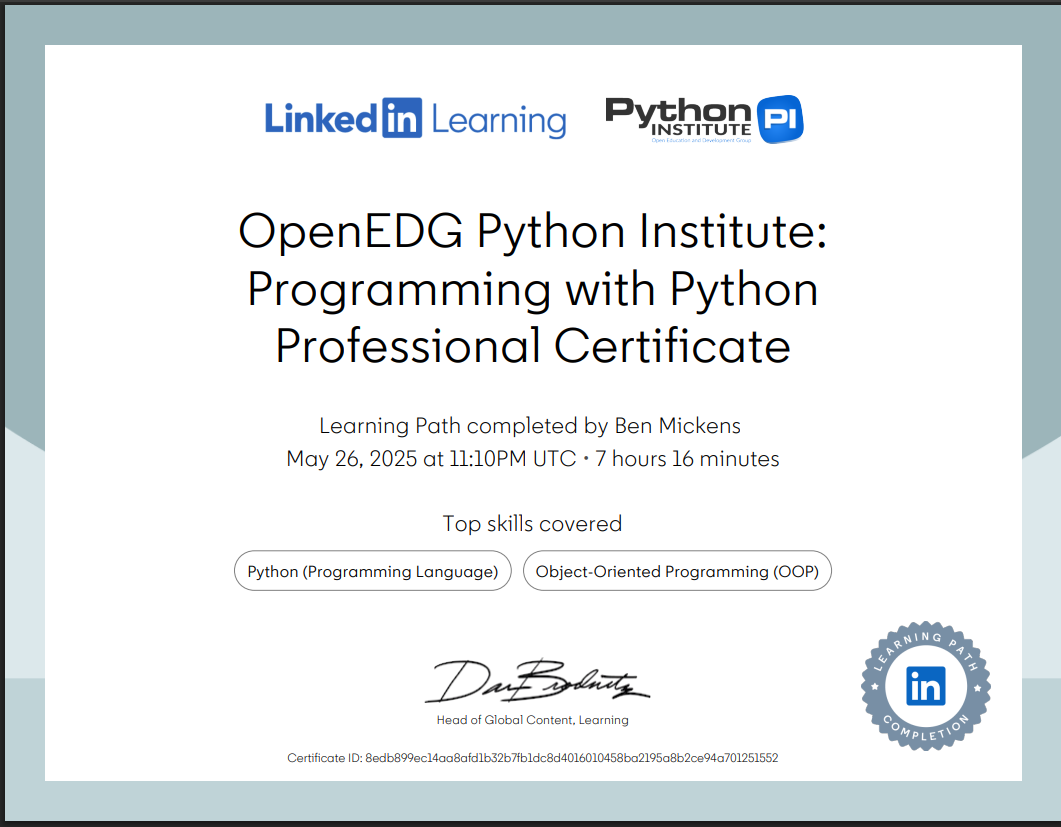Select the Python (Programming Language) skill pill

(x=373, y=571)
